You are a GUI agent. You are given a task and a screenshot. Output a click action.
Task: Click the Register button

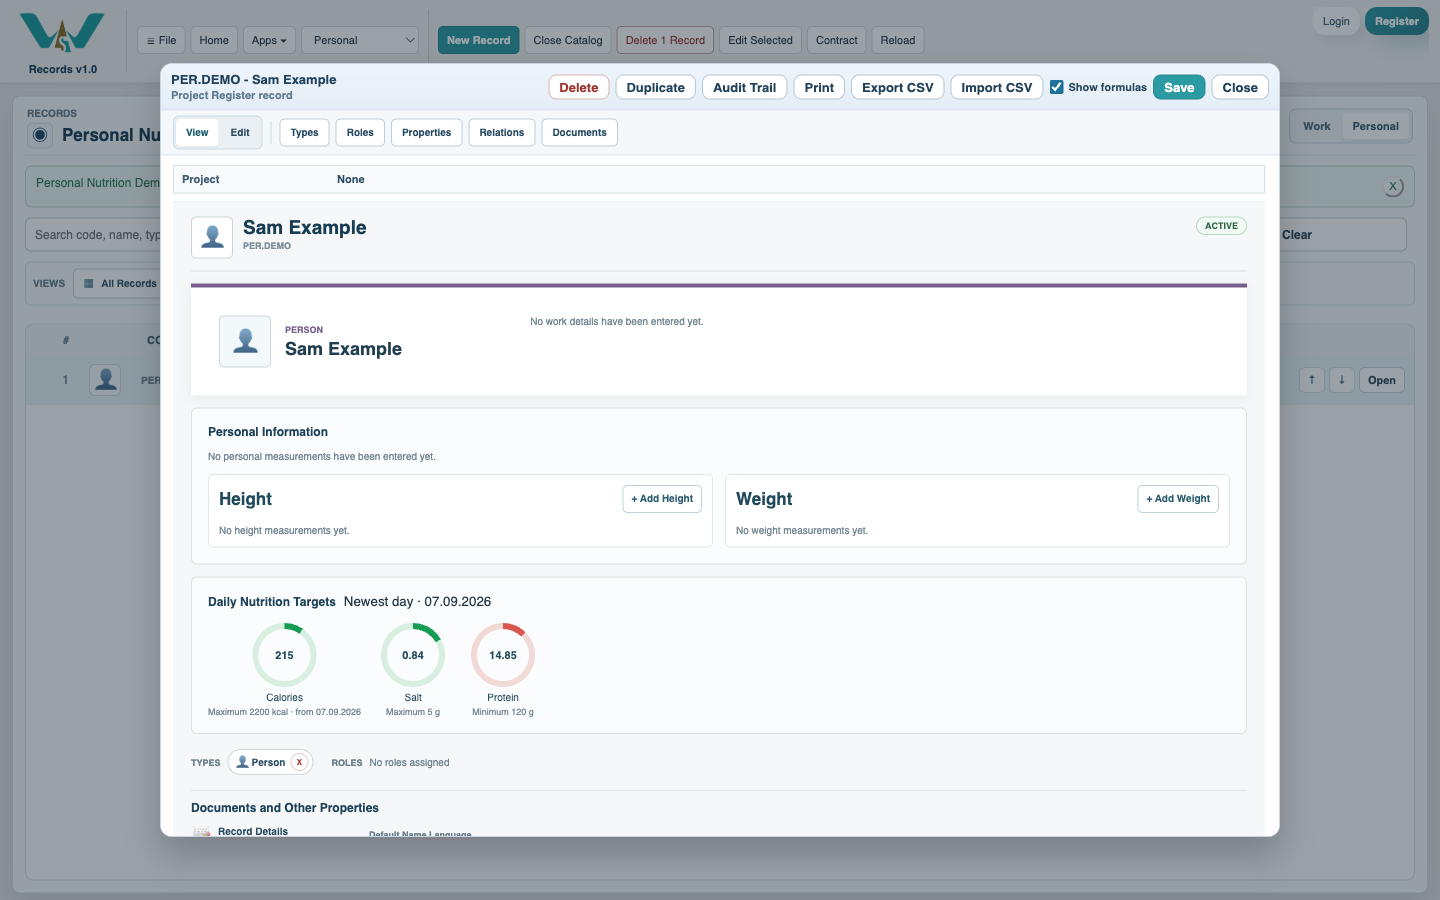[1397, 21]
